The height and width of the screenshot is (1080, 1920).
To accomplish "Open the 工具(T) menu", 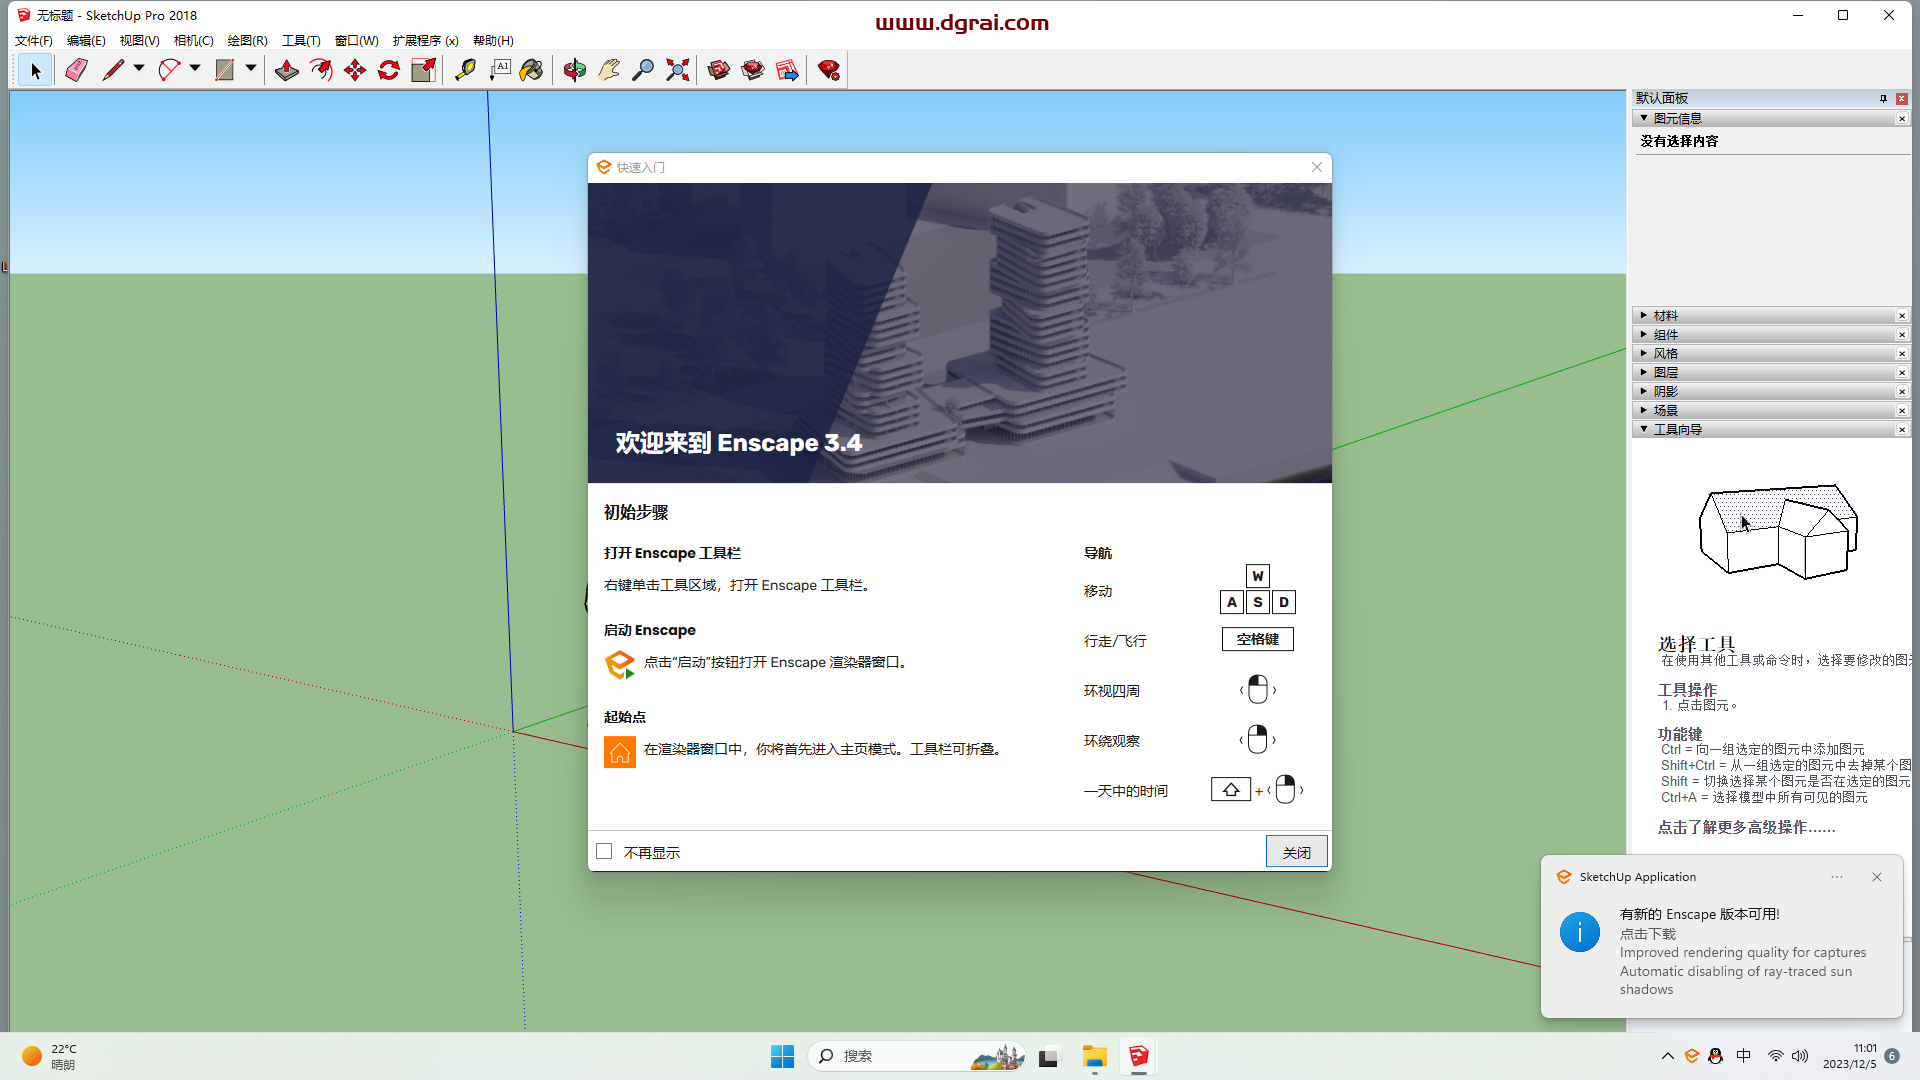I will 301,41.
